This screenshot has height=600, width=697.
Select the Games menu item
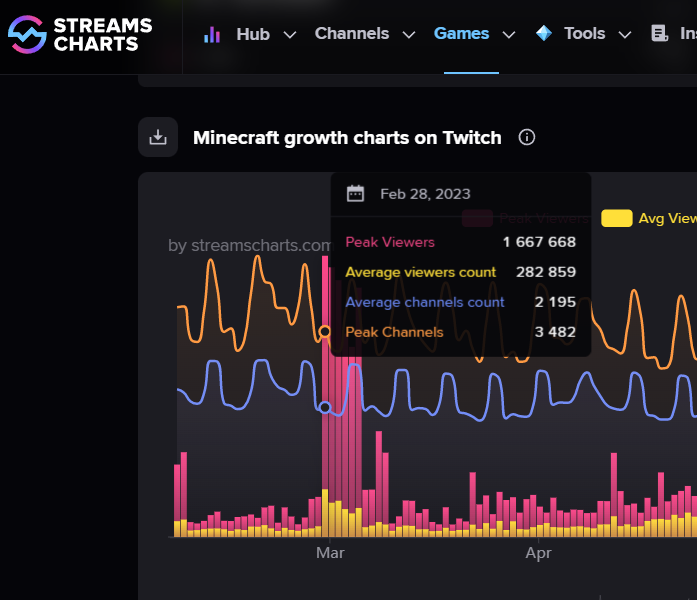pyautogui.click(x=461, y=33)
